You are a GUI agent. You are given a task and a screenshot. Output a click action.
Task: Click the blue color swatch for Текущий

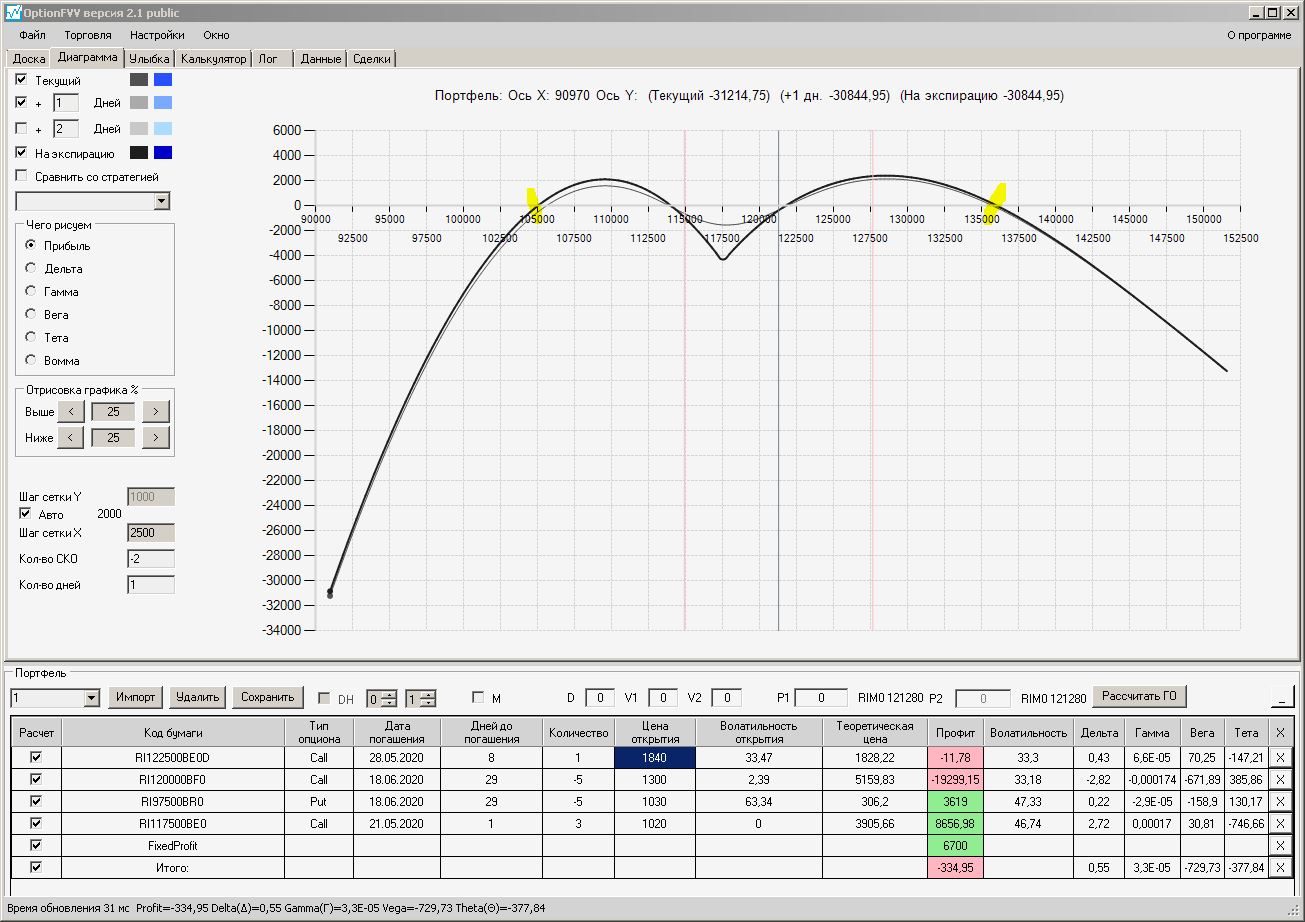[x=163, y=80]
